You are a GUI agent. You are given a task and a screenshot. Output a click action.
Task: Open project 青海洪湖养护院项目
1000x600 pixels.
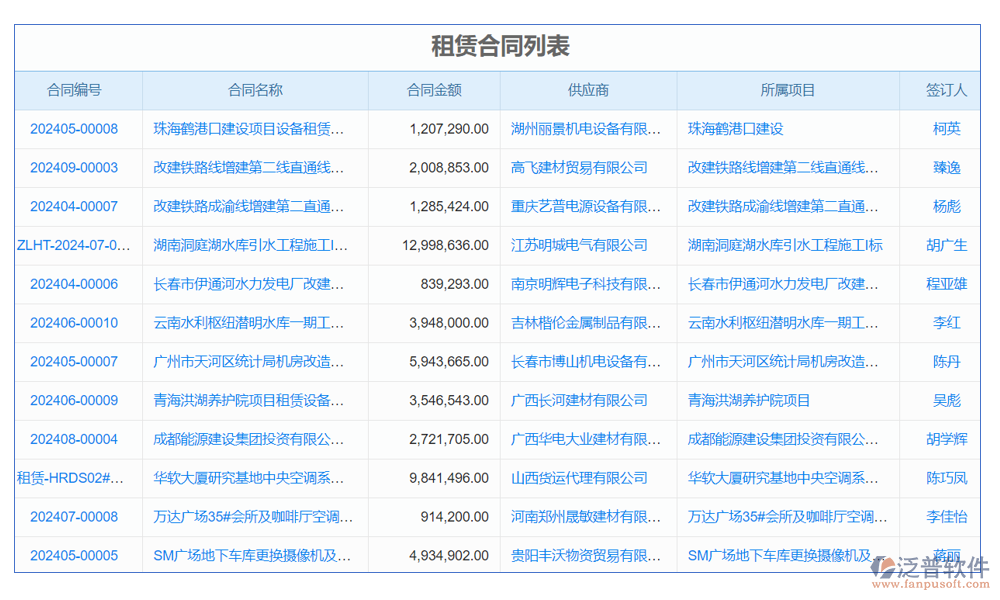coord(749,400)
